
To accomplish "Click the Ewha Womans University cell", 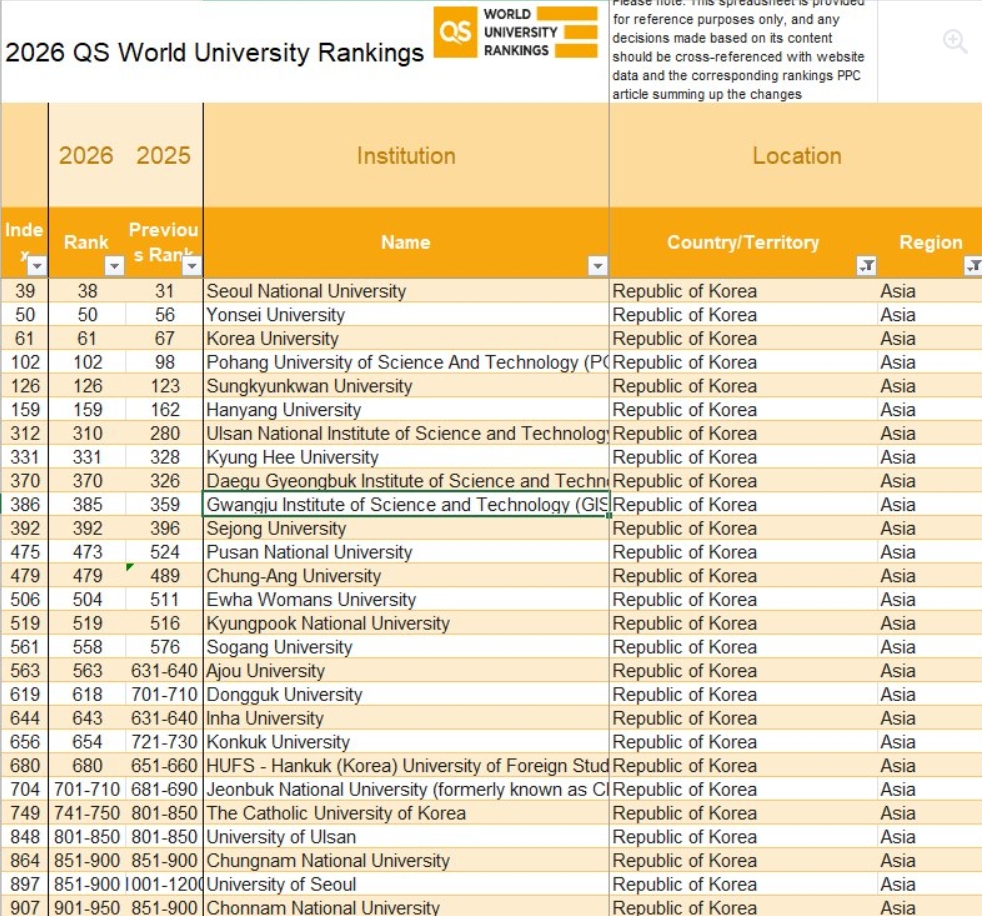I will tap(406, 600).
